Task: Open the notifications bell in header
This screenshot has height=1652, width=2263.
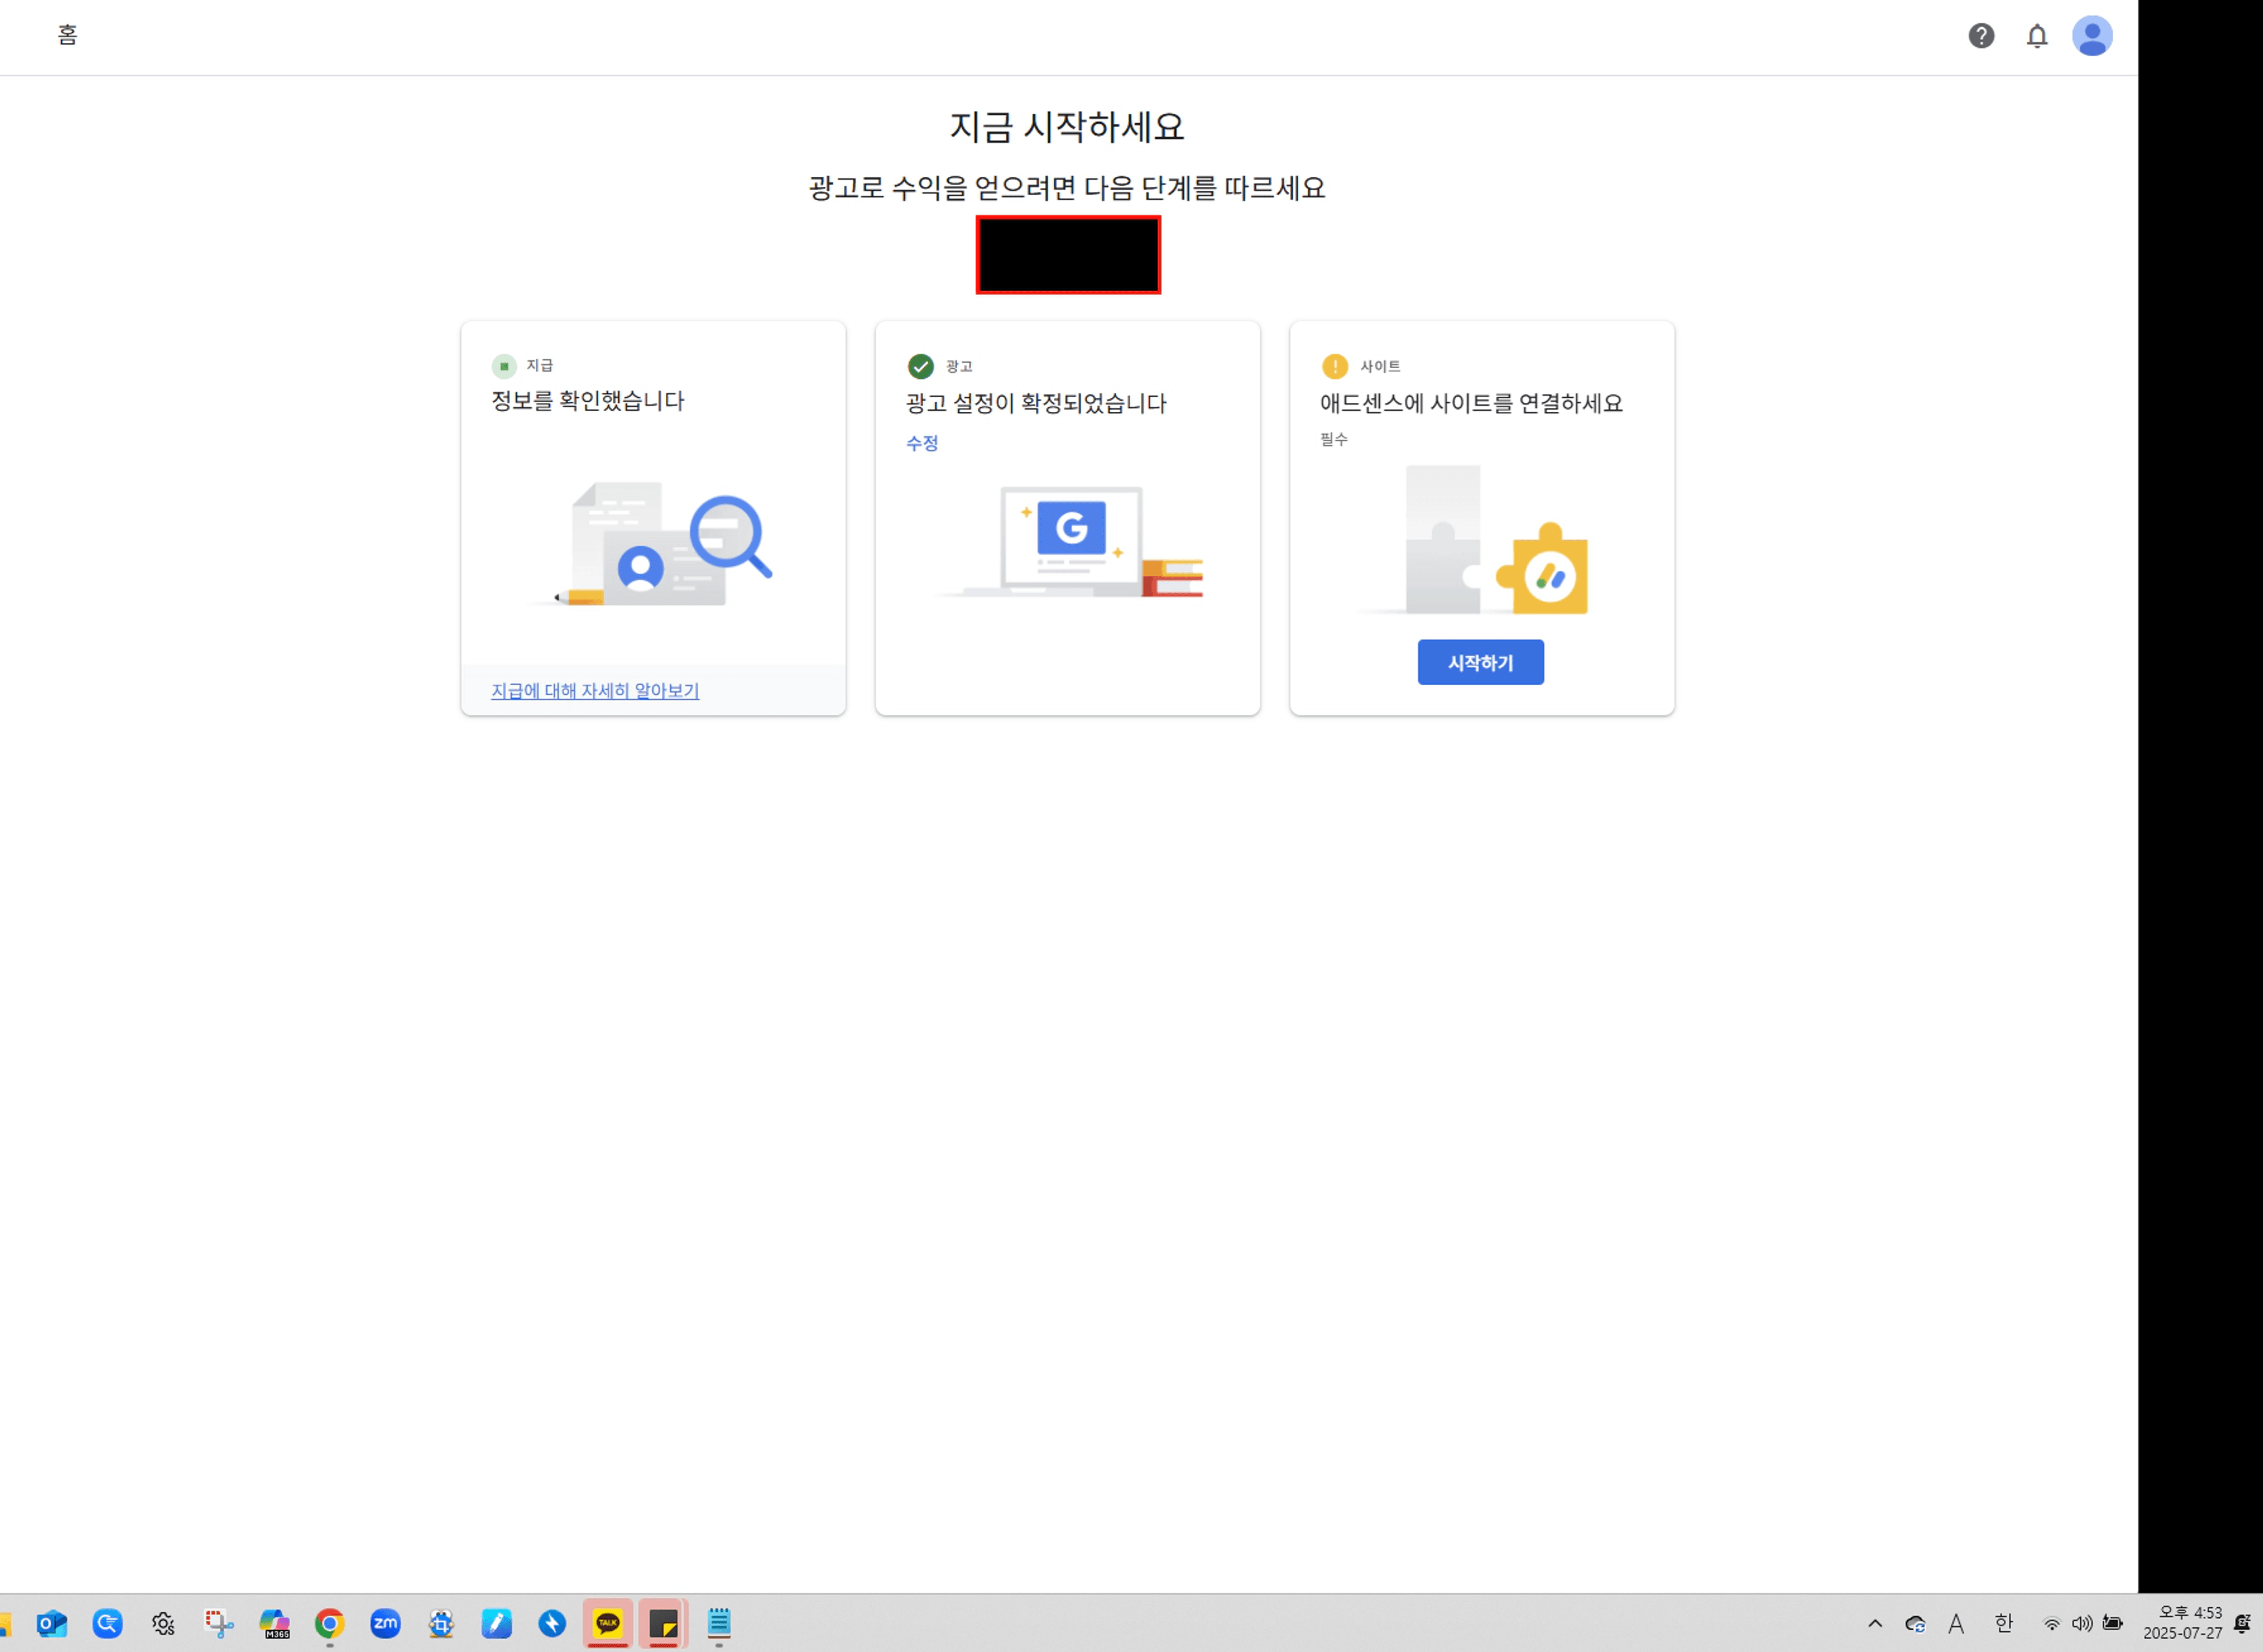Action: 2037,36
